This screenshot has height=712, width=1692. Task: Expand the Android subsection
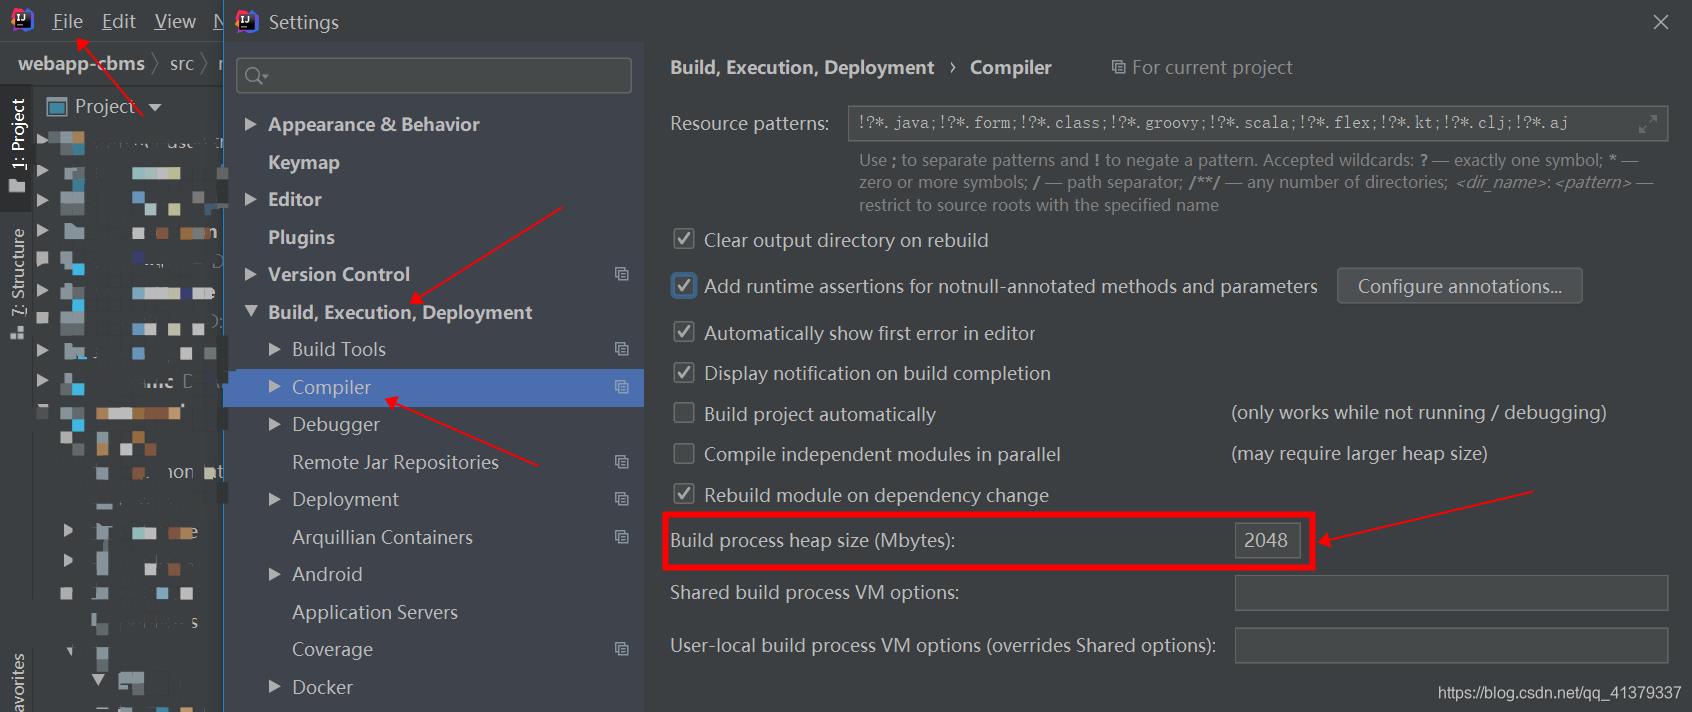pyautogui.click(x=275, y=574)
